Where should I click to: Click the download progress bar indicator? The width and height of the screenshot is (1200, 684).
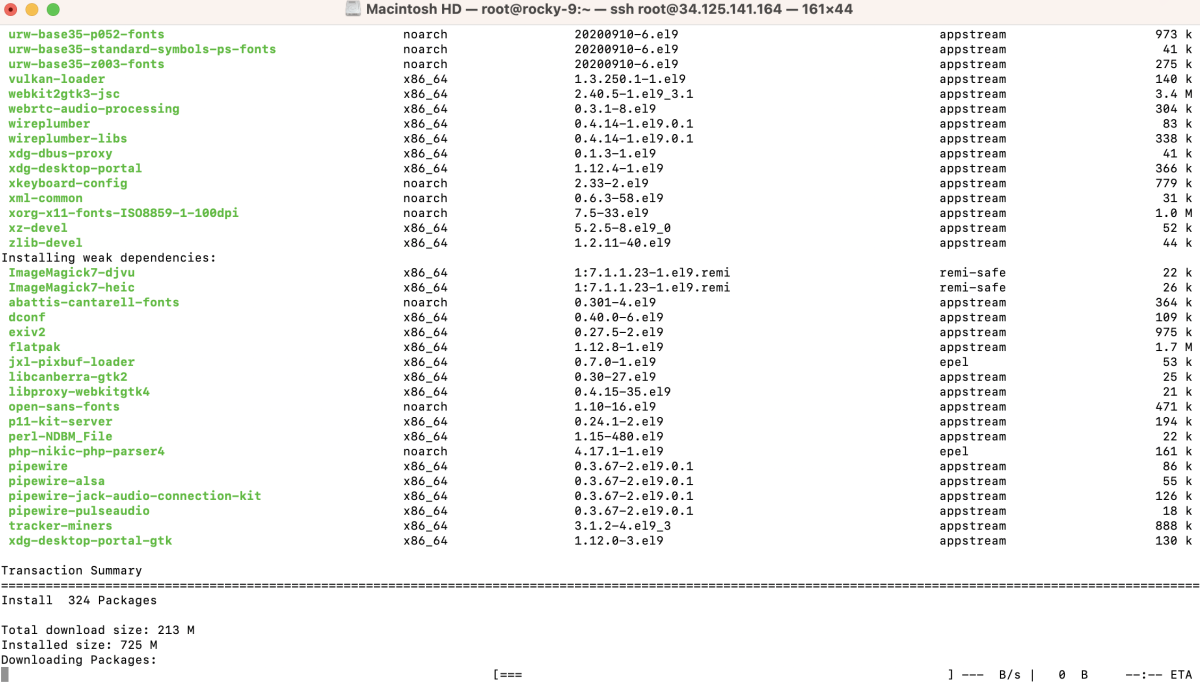coord(508,675)
